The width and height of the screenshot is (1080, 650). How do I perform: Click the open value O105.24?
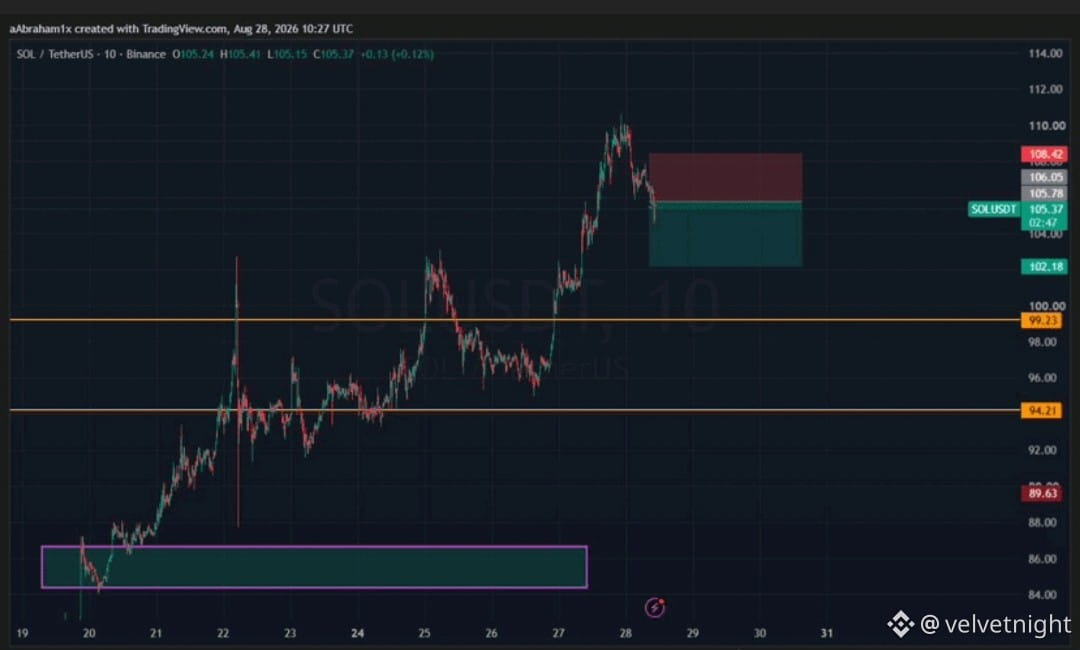click(193, 54)
